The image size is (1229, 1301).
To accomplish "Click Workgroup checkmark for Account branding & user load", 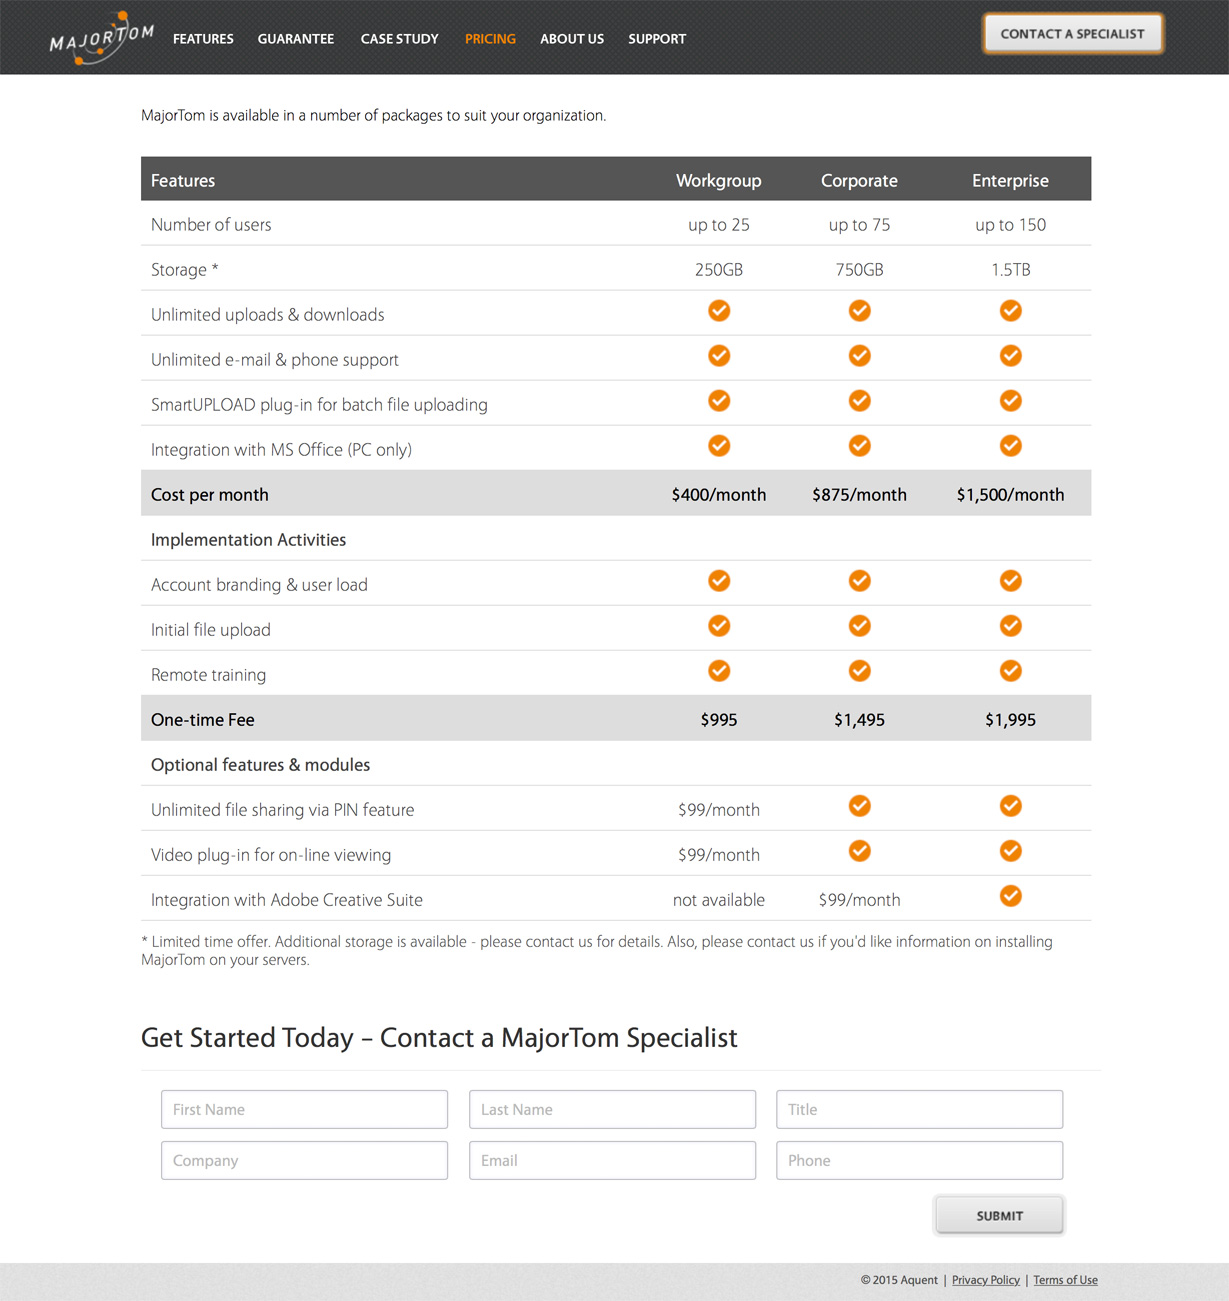I will tap(719, 581).
